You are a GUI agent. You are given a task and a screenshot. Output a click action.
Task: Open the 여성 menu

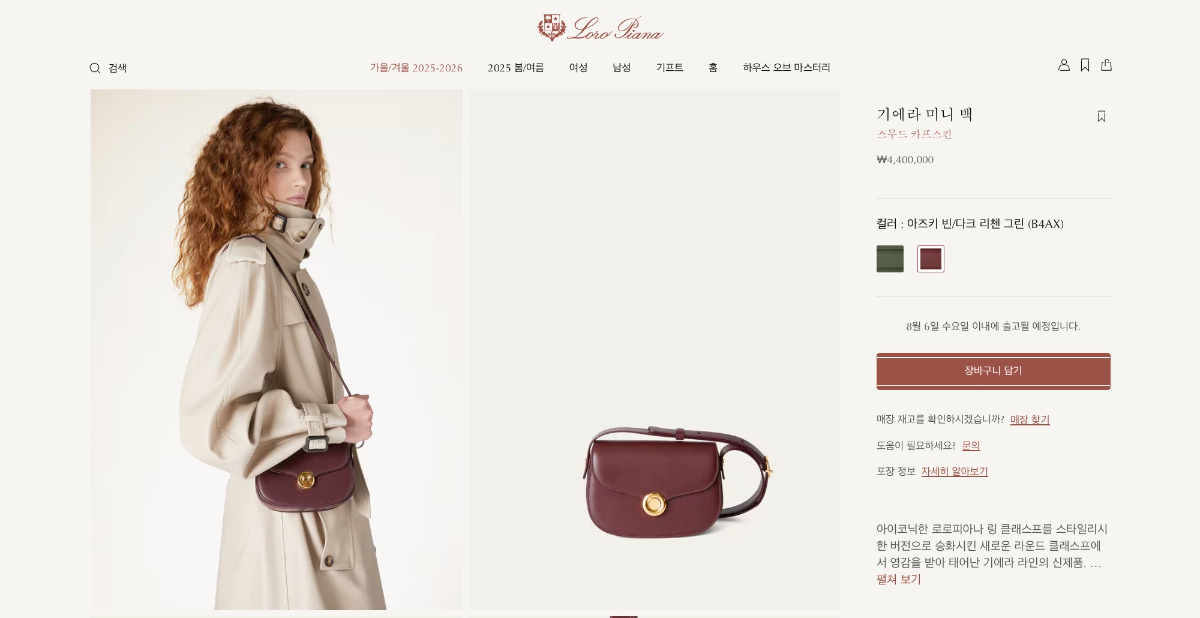(x=578, y=68)
